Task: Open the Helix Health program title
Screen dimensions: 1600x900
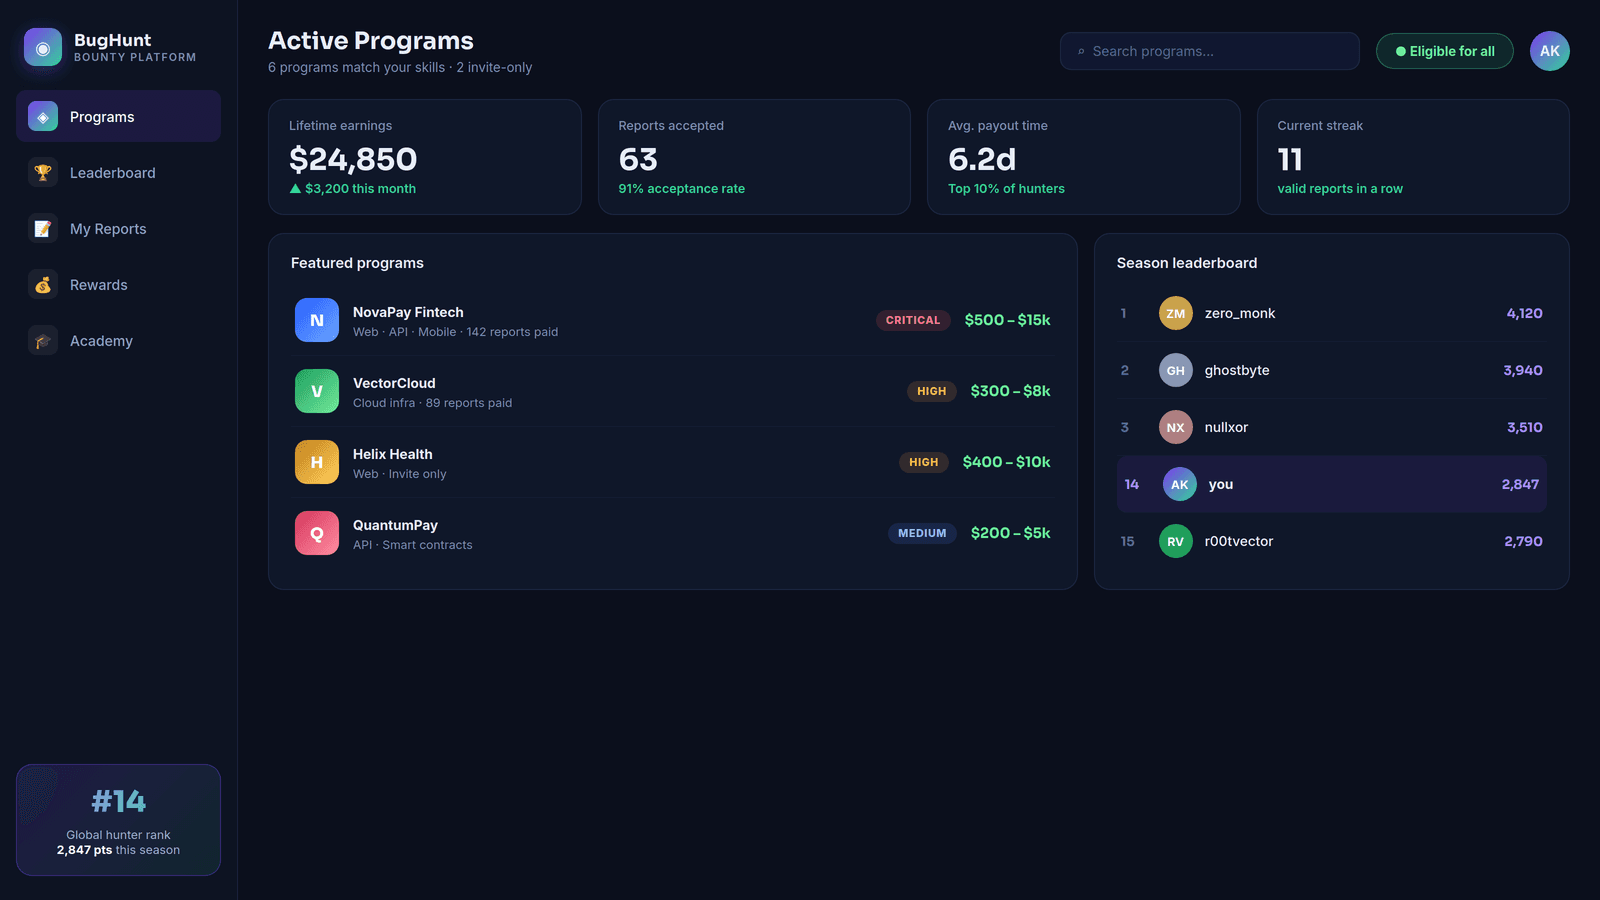Action: (393, 454)
